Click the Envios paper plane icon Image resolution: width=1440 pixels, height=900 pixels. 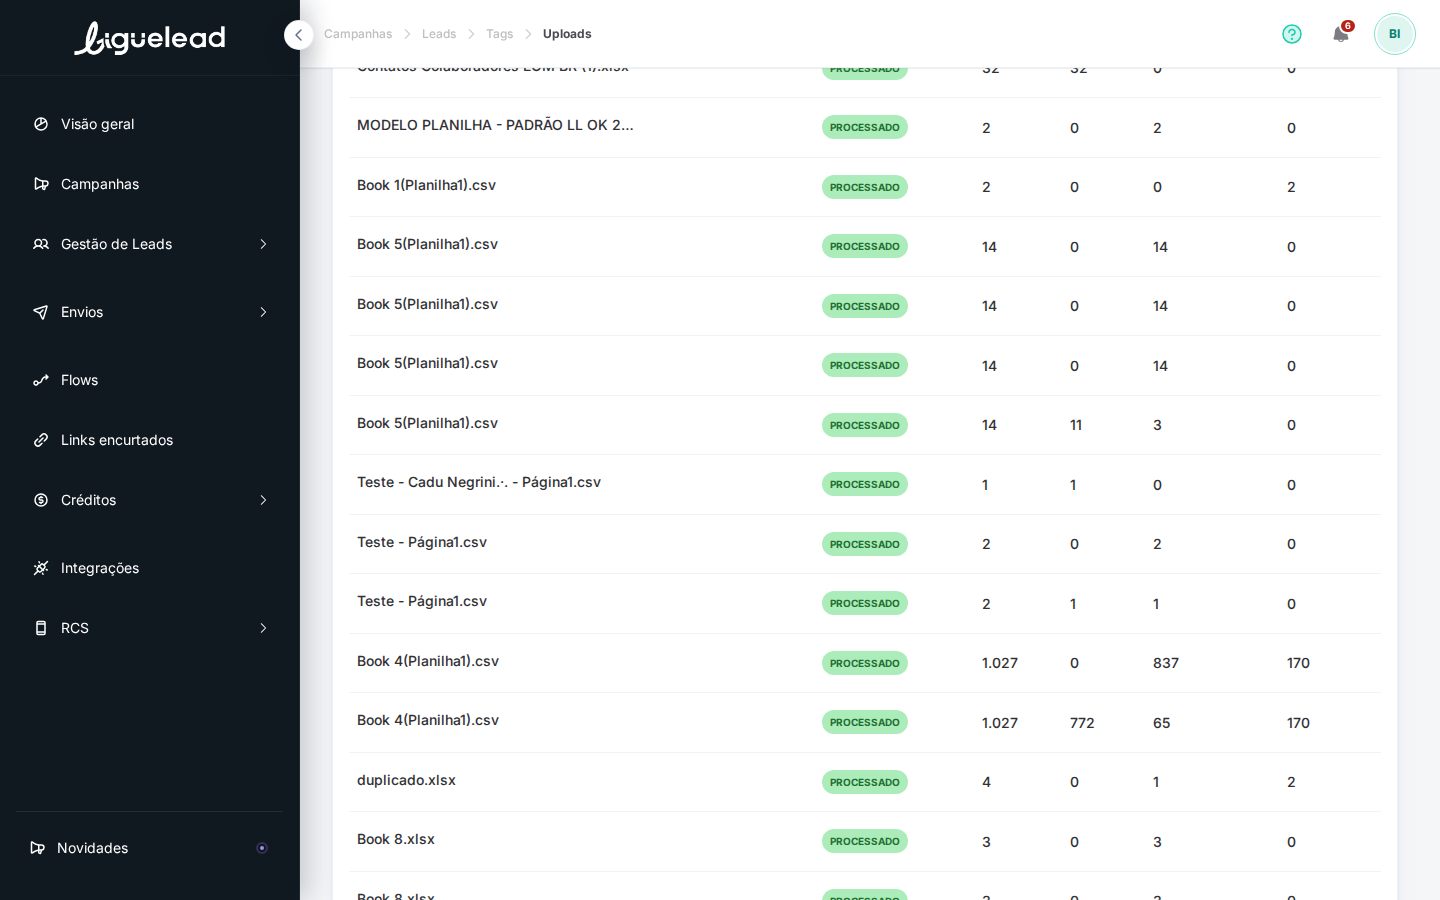coord(41,312)
